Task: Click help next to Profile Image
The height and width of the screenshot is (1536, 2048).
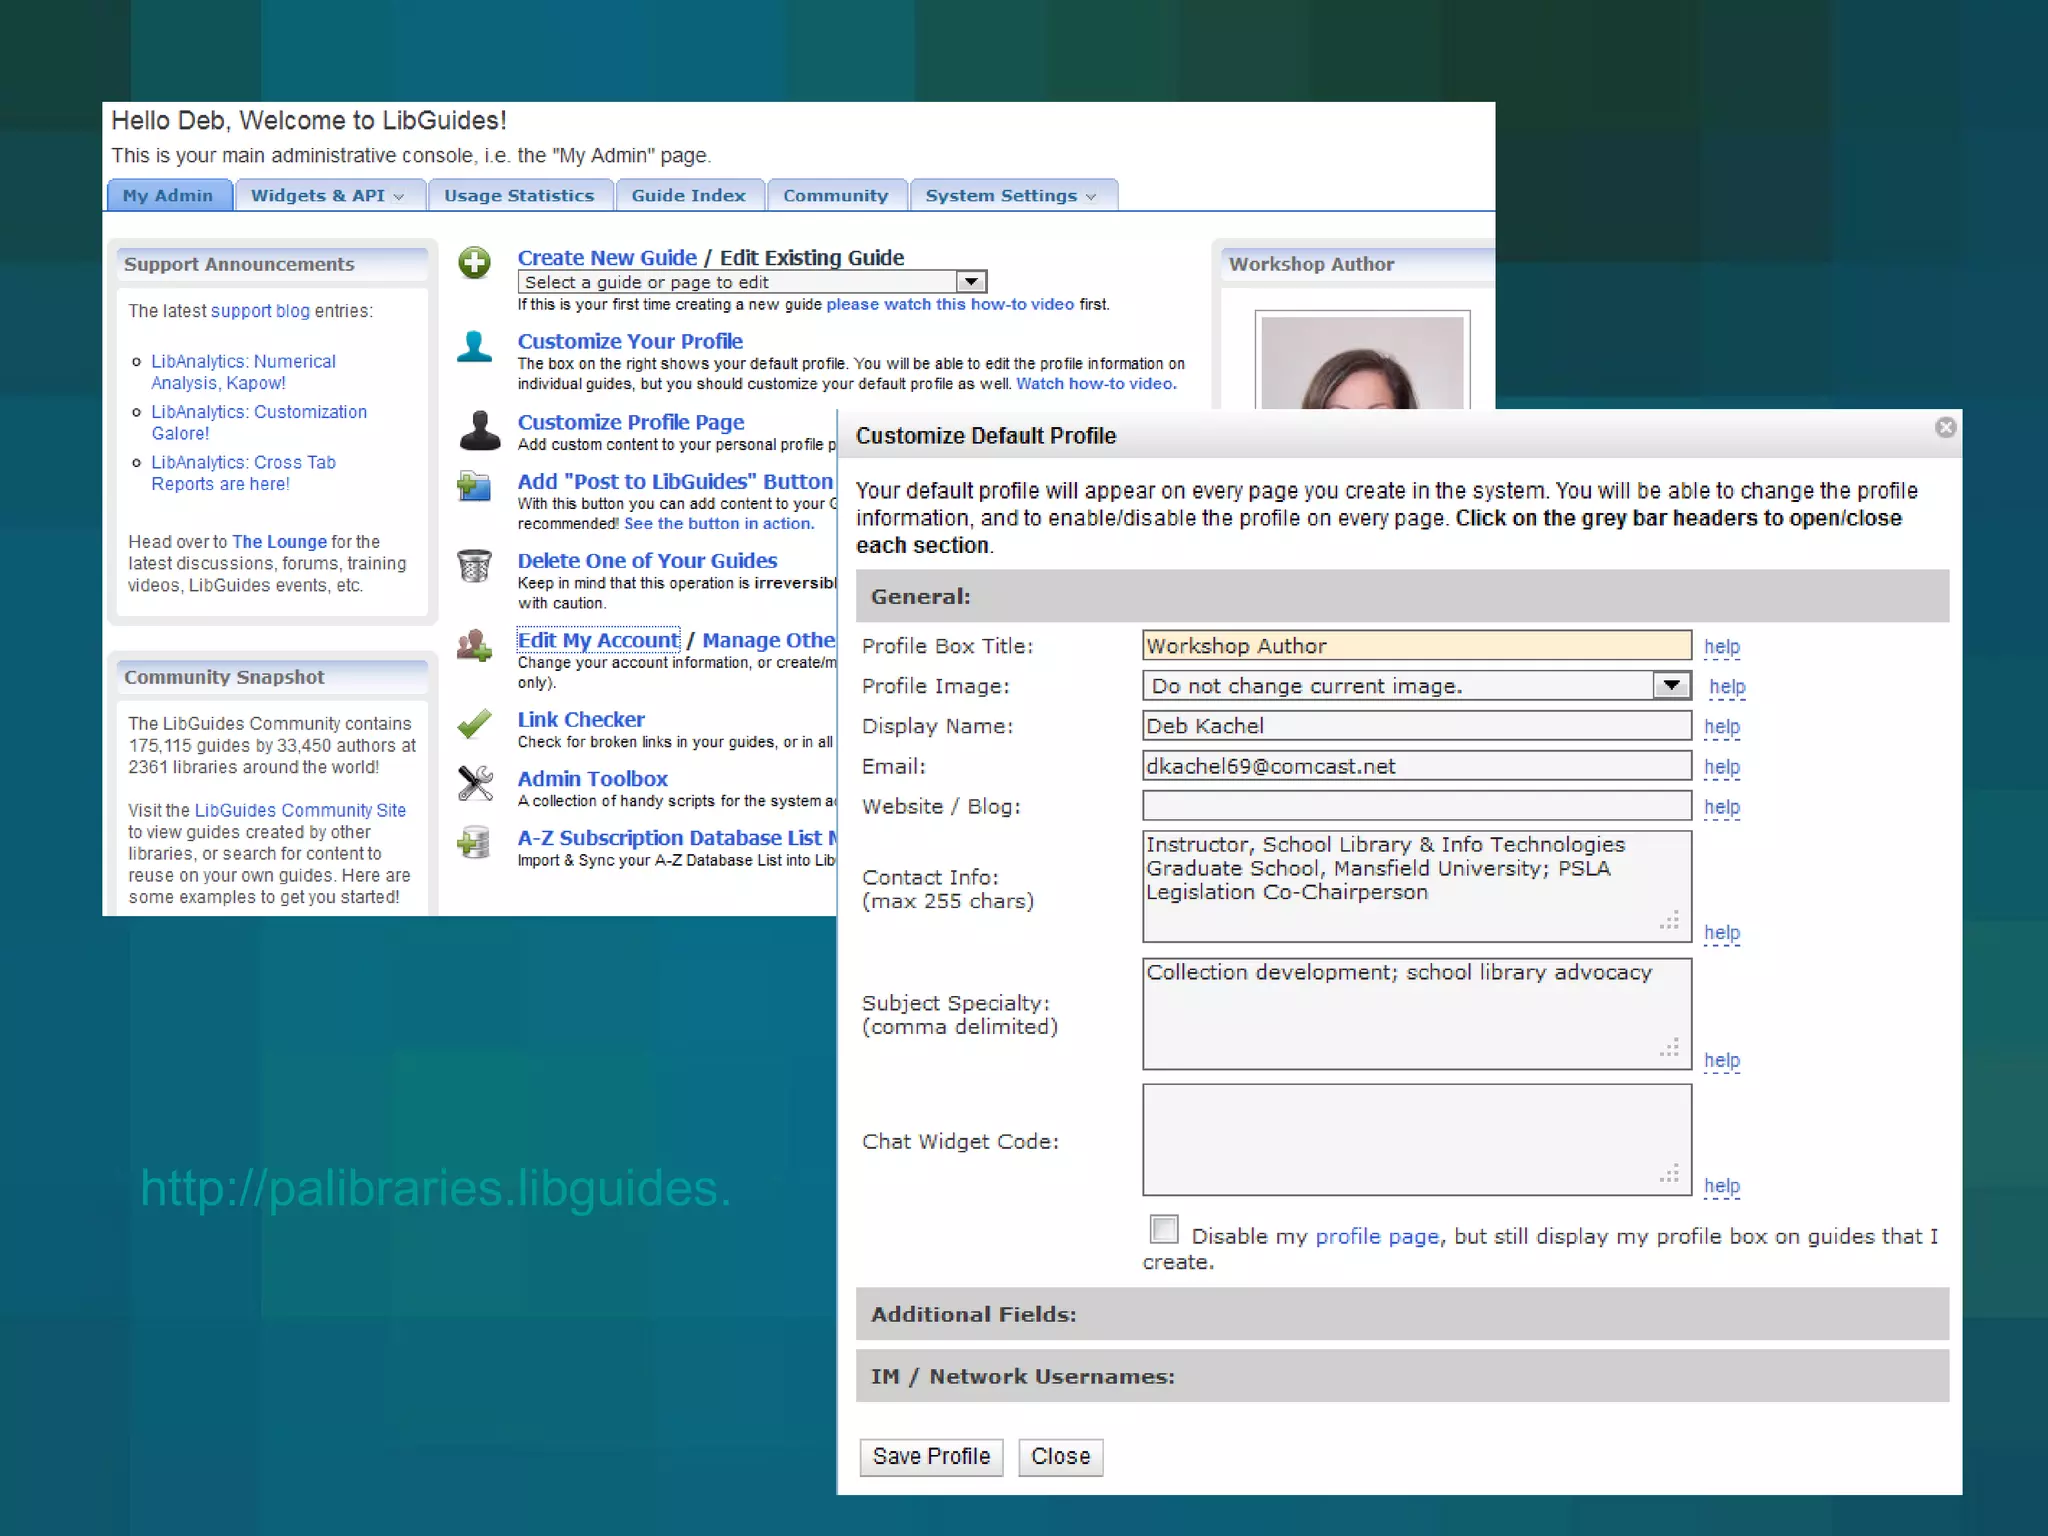Action: [x=1727, y=686]
